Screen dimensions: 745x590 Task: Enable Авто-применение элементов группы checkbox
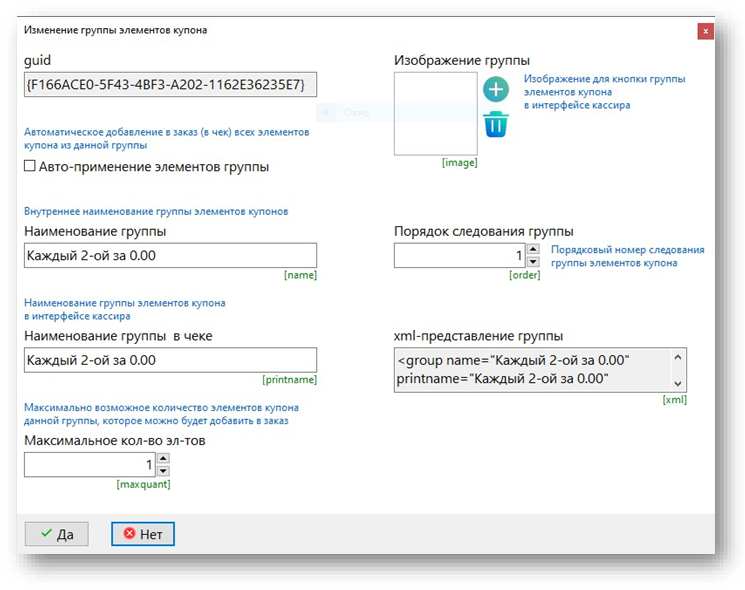(x=30, y=167)
